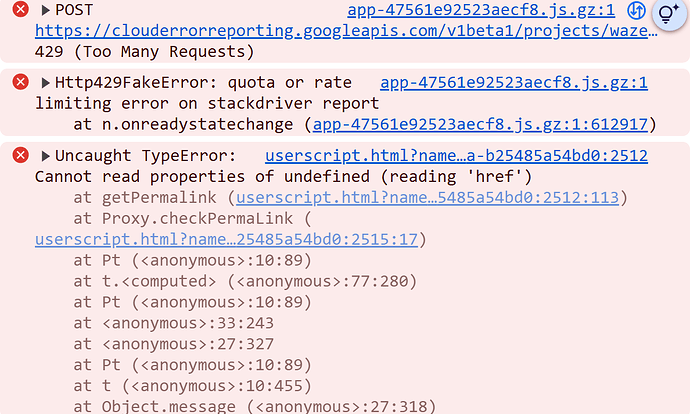Open the app-47561e92523aecf8.js.gz:1 link in the POST row

point(480,10)
